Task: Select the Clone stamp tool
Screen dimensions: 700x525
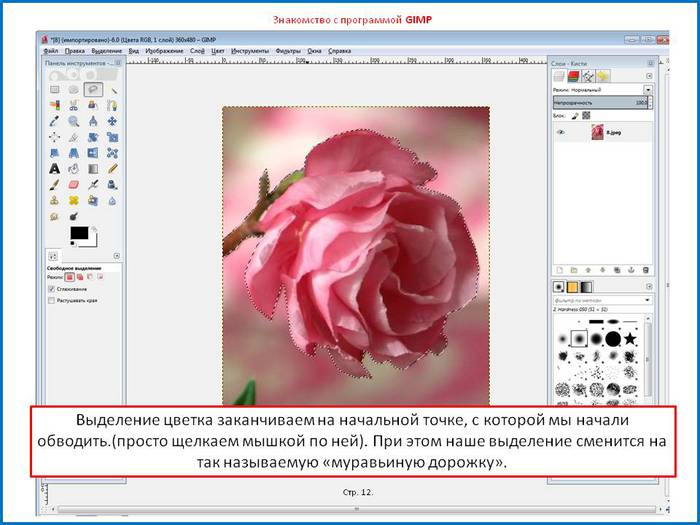Action: click(54, 200)
